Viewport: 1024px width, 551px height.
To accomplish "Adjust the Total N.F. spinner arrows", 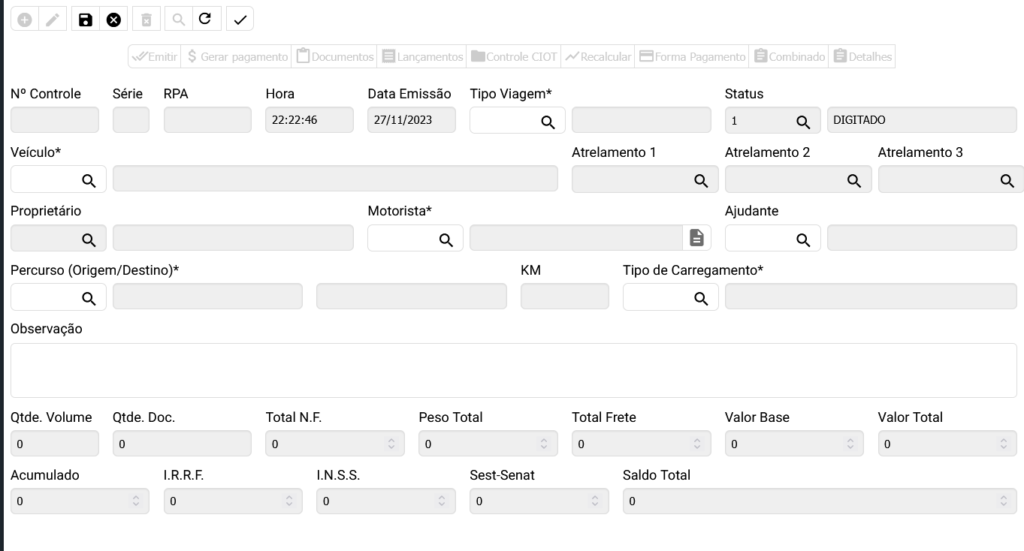I will pos(390,444).
